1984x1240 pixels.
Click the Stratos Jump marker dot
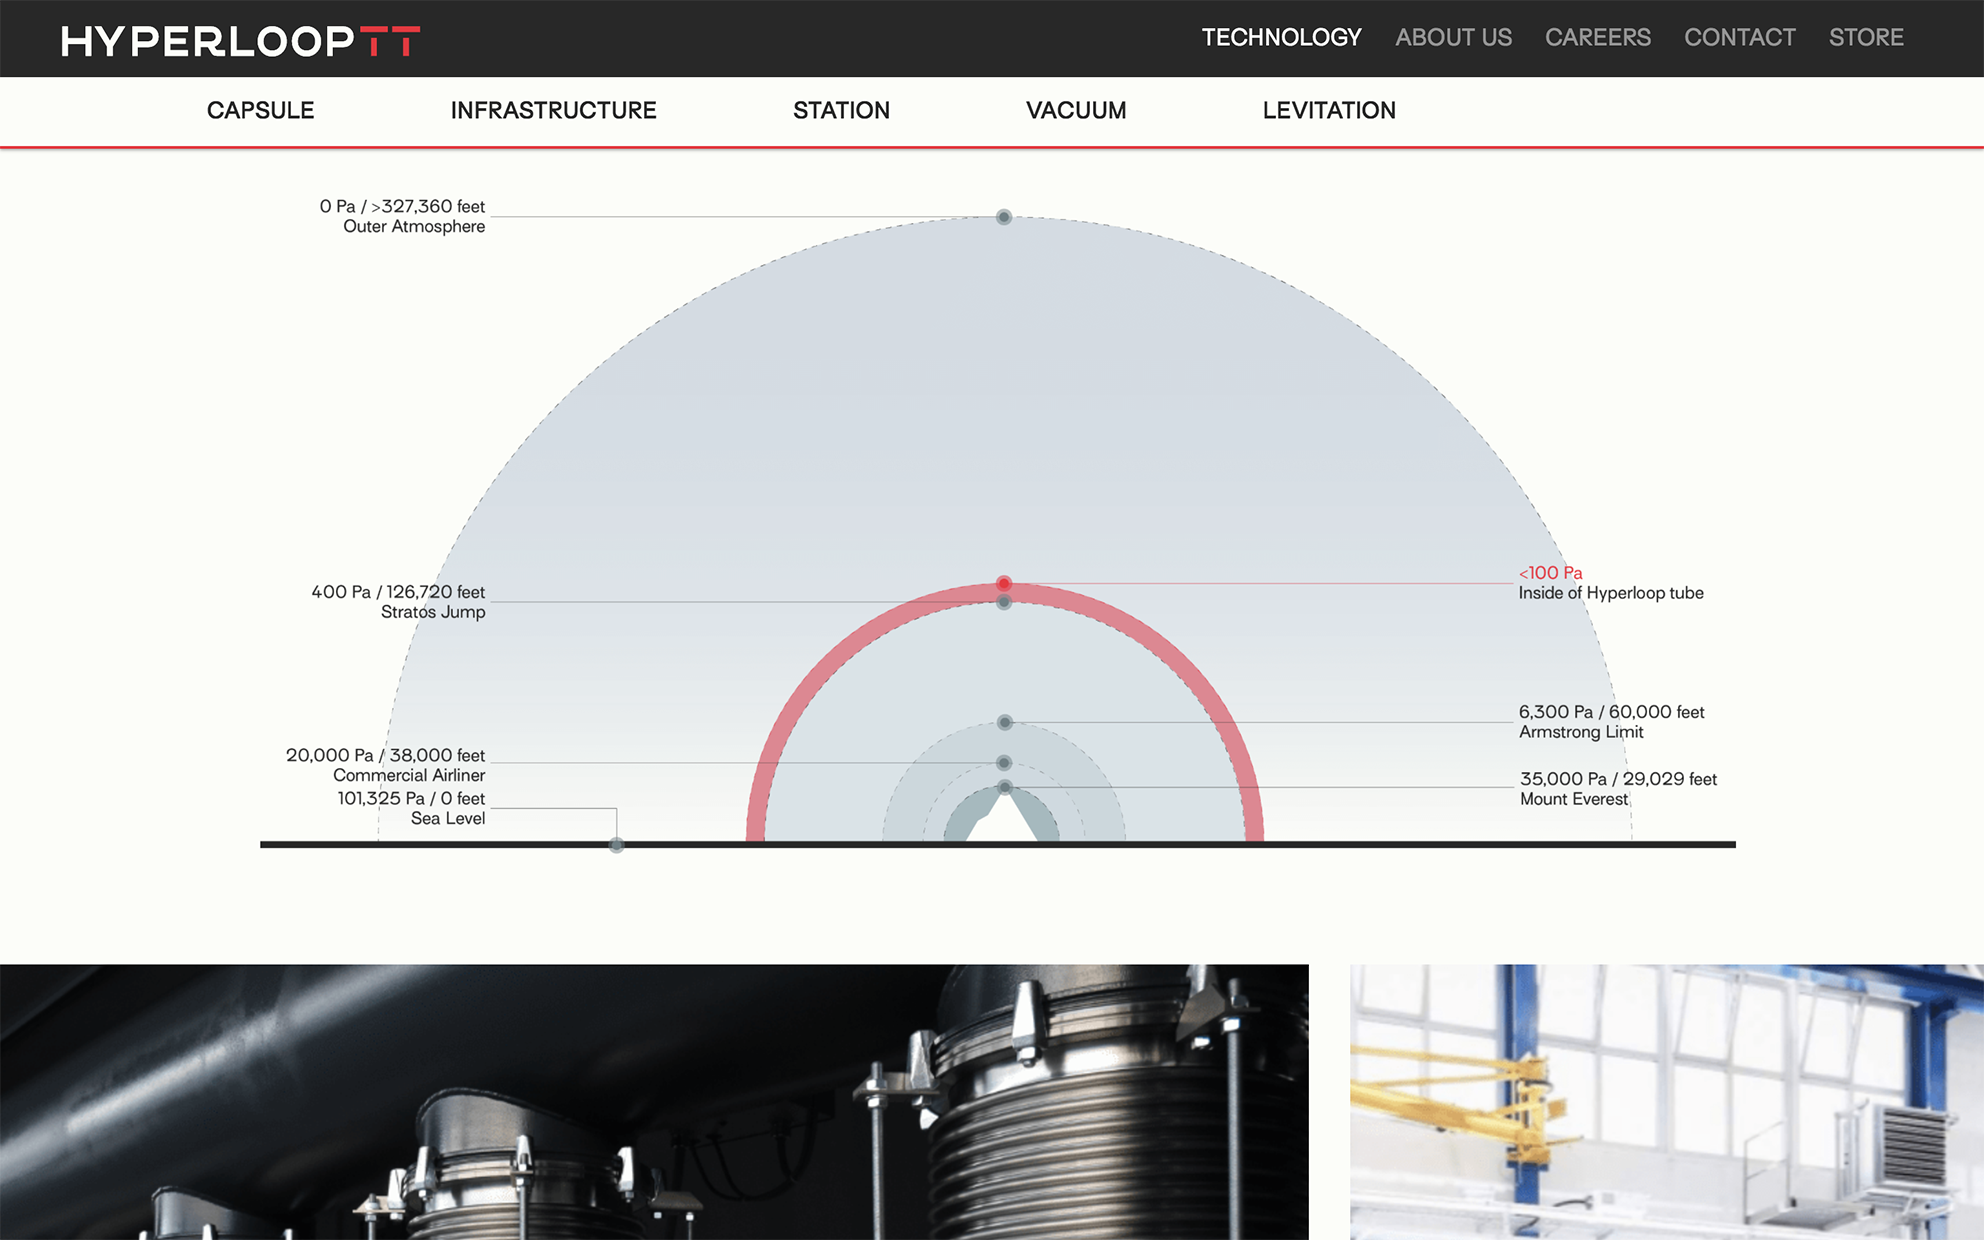click(x=1004, y=602)
